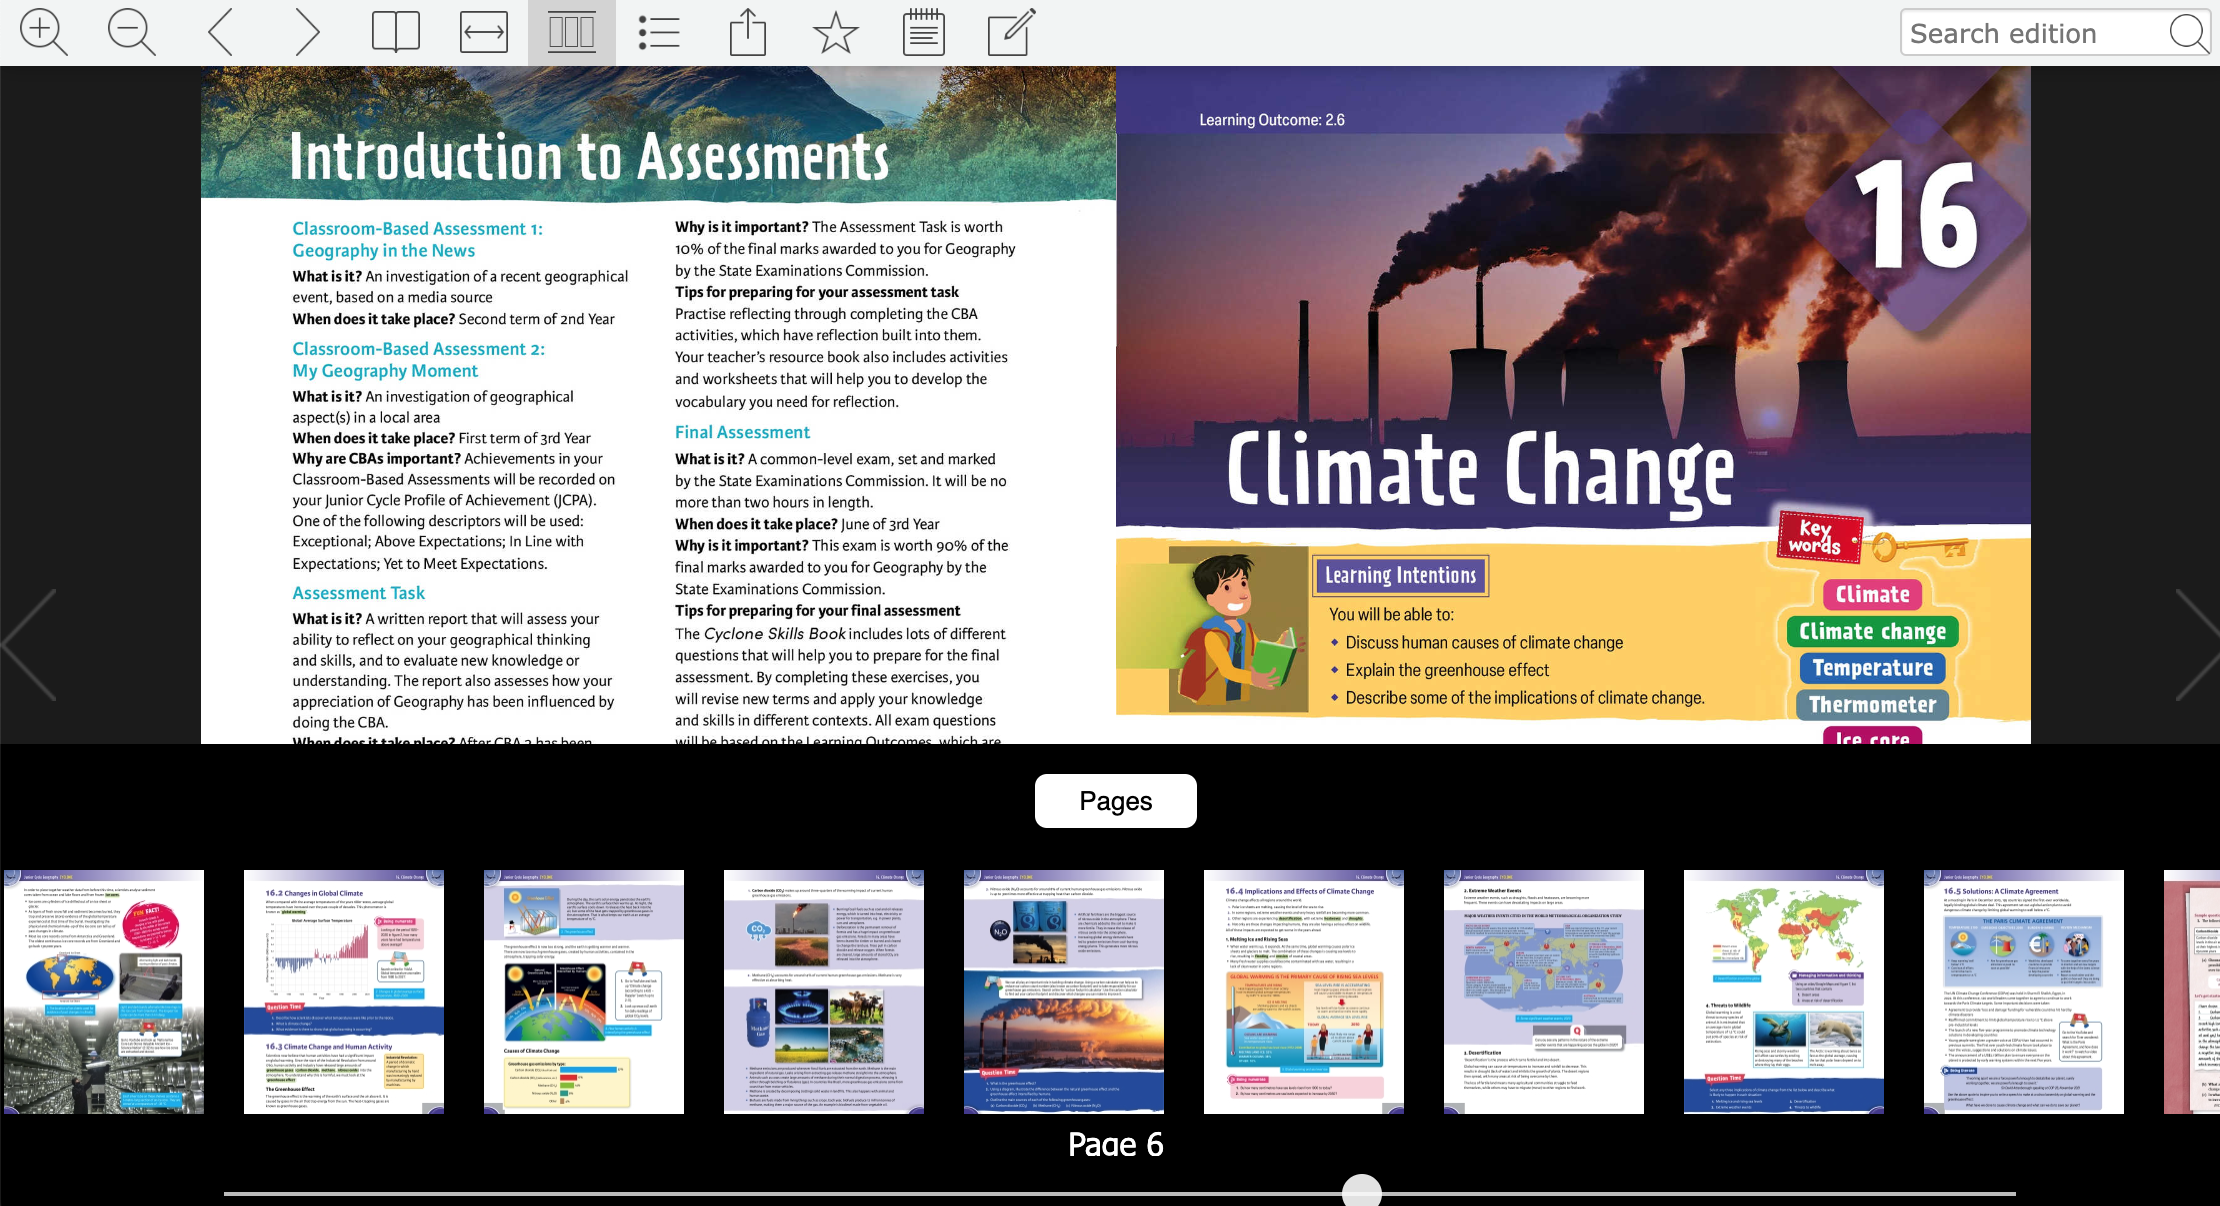The image size is (2220, 1206).
Task: Click Learning Outcome: 2.6 text
Action: click(x=1272, y=120)
